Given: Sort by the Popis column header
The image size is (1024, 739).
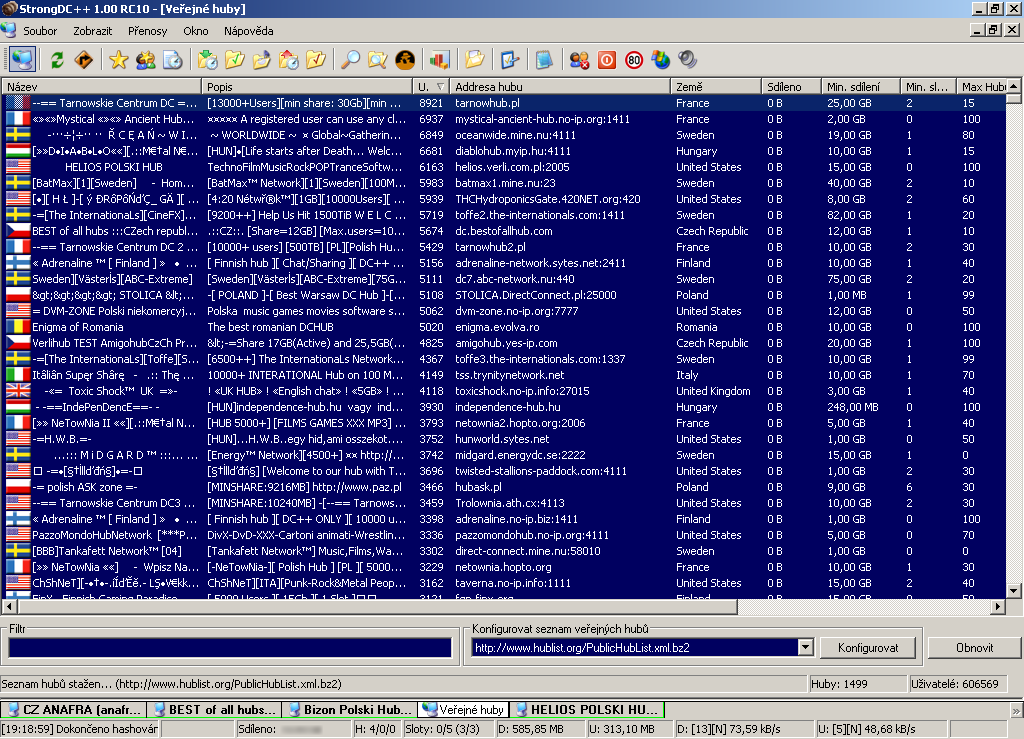Looking at the screenshot, I should (x=307, y=87).
